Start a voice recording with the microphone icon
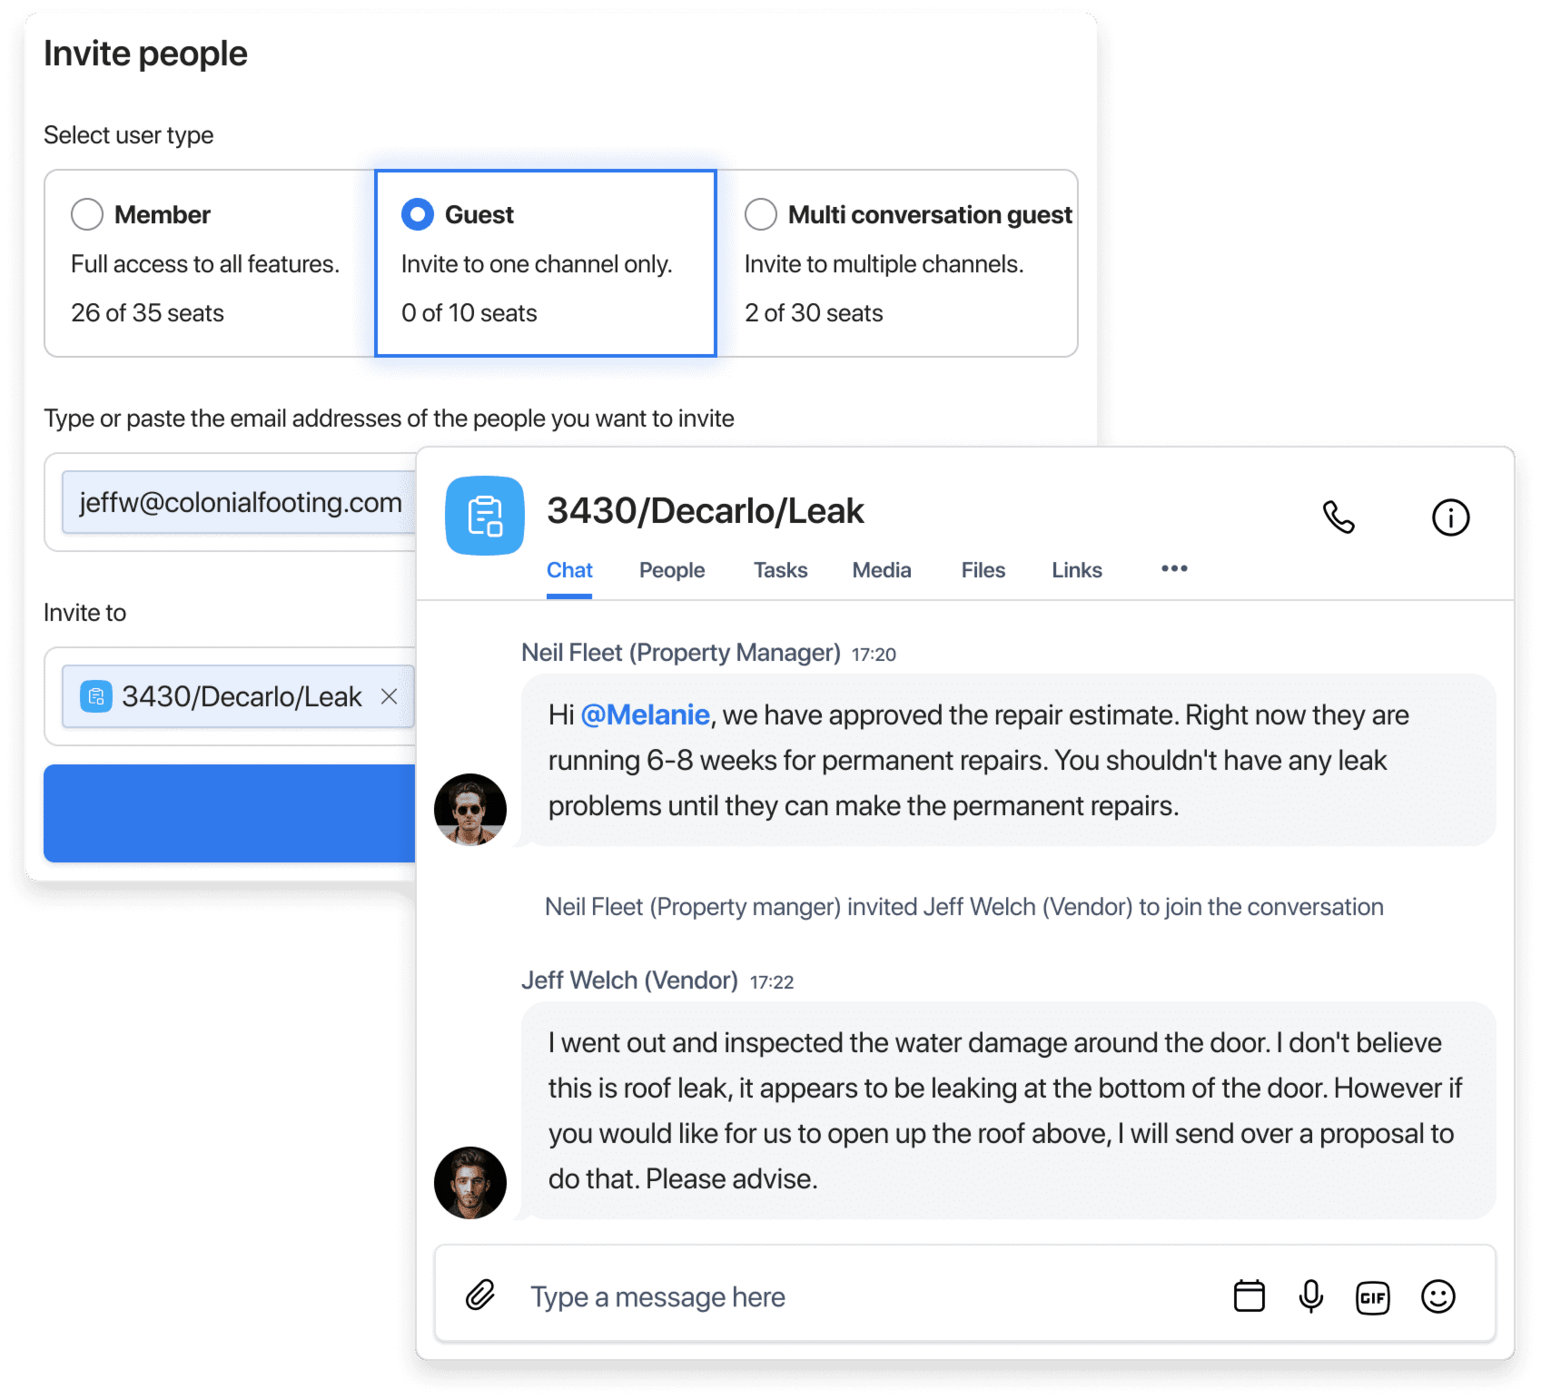This screenshot has width=1541, height=1399. [x=1310, y=1295]
